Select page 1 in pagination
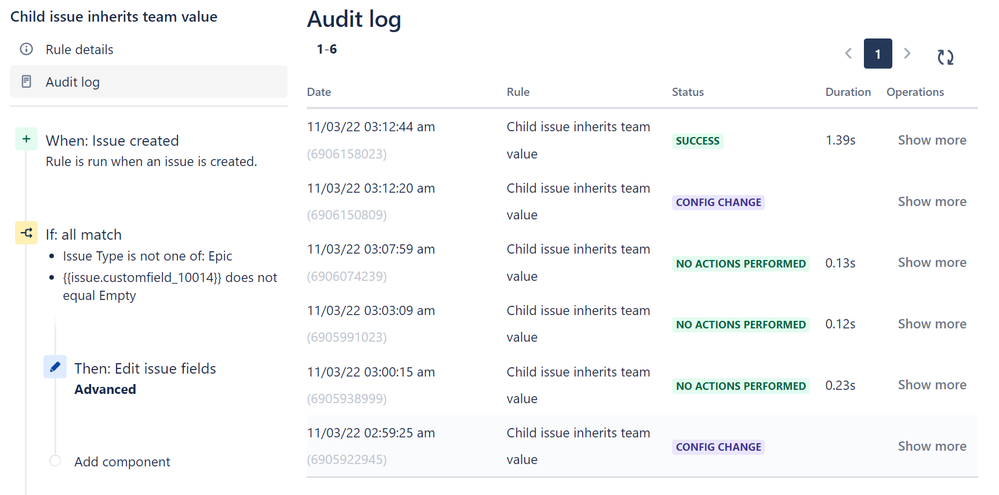Image resolution: width=999 pixels, height=495 pixels. pos(877,54)
